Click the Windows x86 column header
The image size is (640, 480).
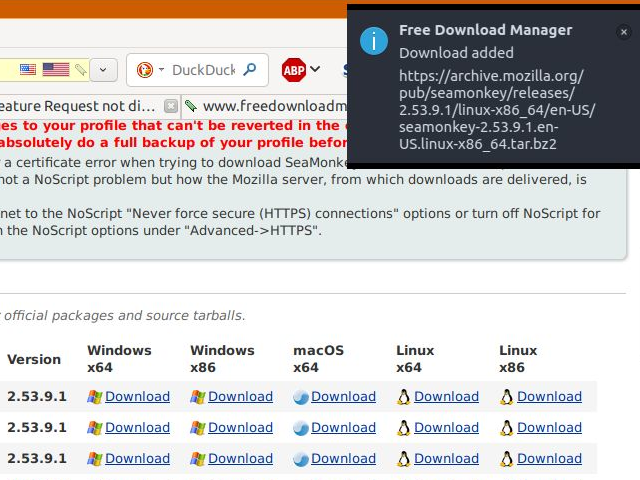point(222,359)
